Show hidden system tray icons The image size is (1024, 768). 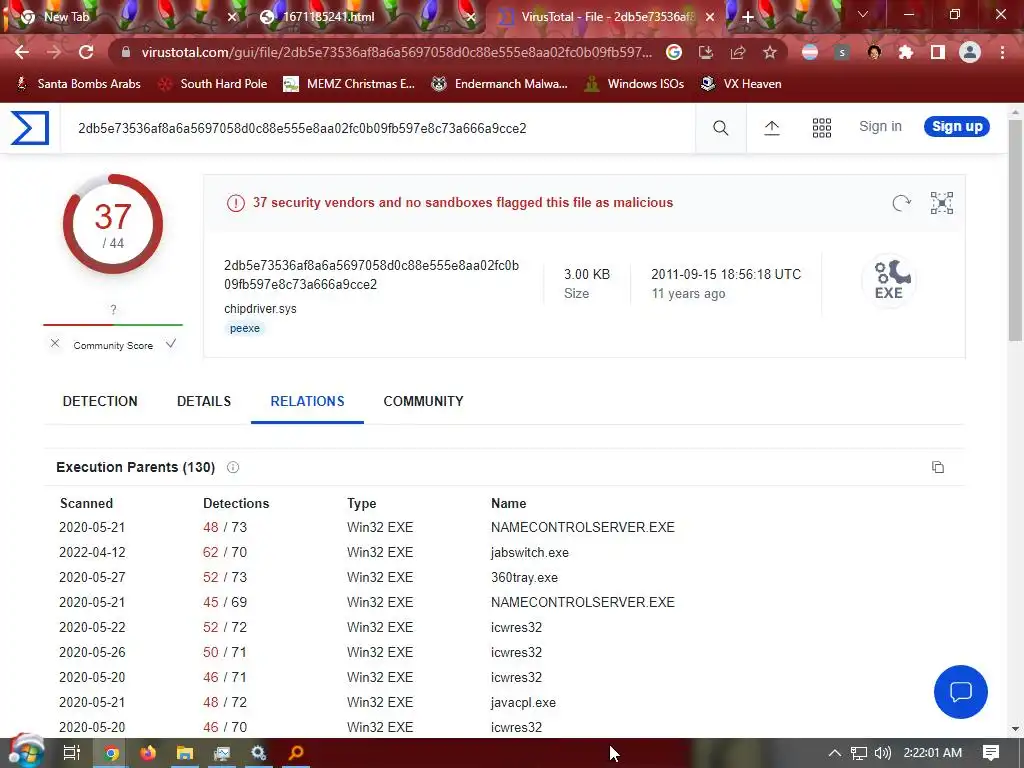click(x=835, y=753)
